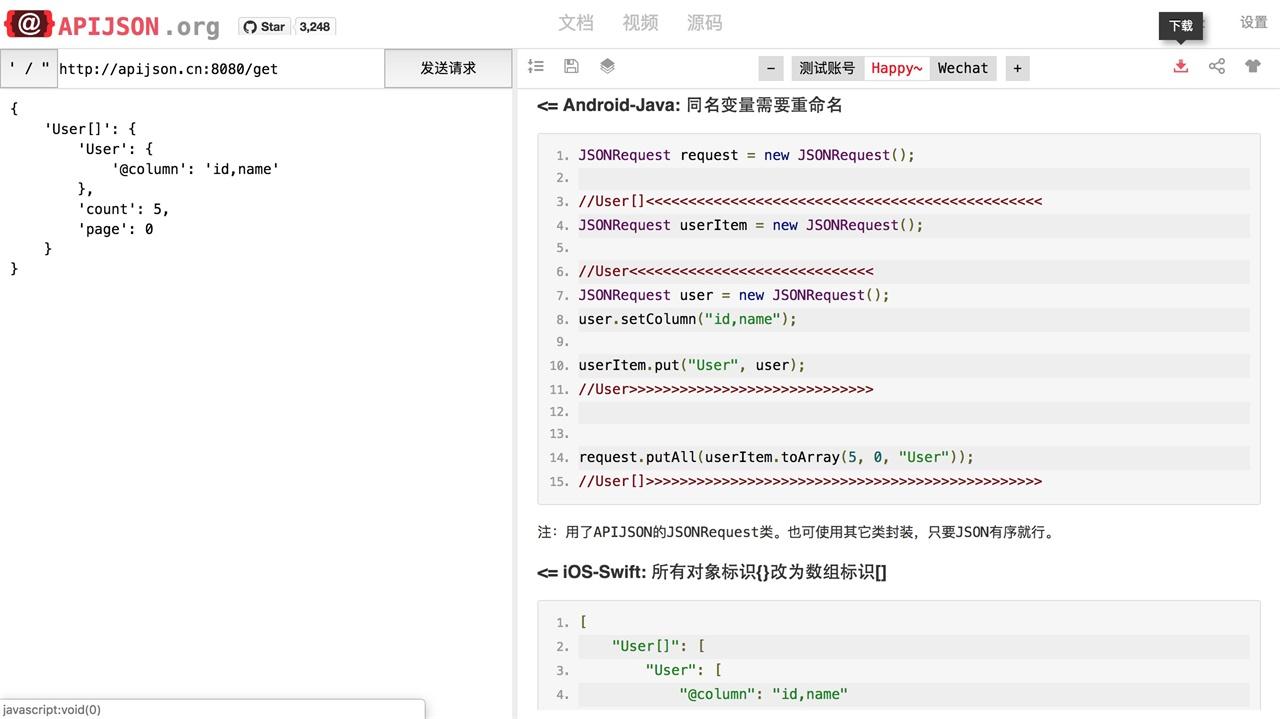
Task: Open the red download icon above the results
Action: 1181,66
